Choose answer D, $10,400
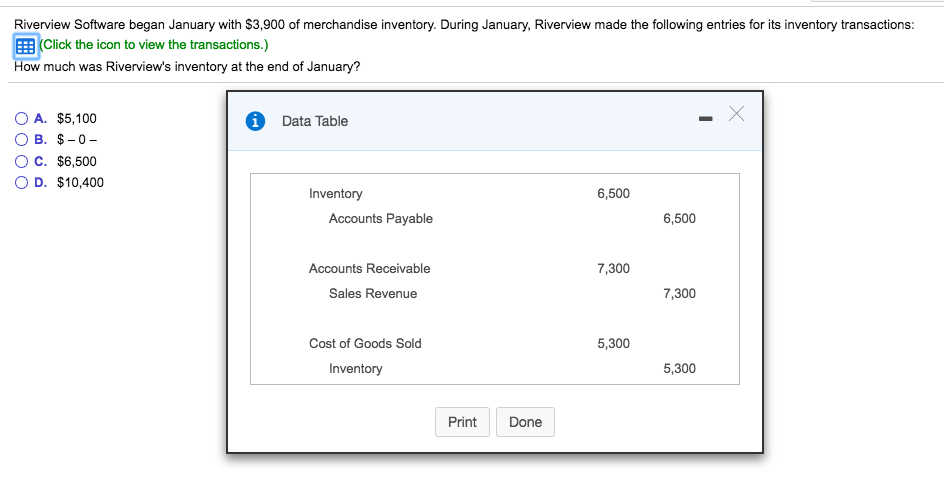 pos(22,182)
